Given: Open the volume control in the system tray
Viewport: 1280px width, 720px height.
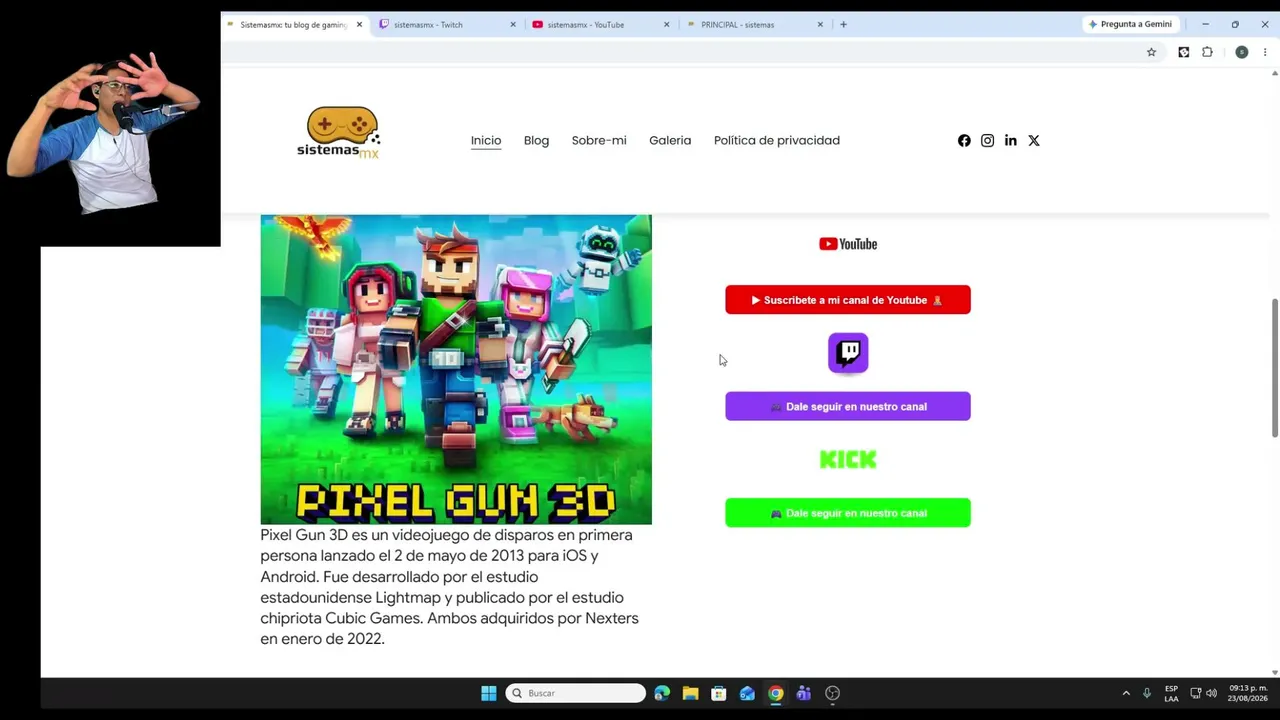Looking at the screenshot, I should coord(1211,693).
